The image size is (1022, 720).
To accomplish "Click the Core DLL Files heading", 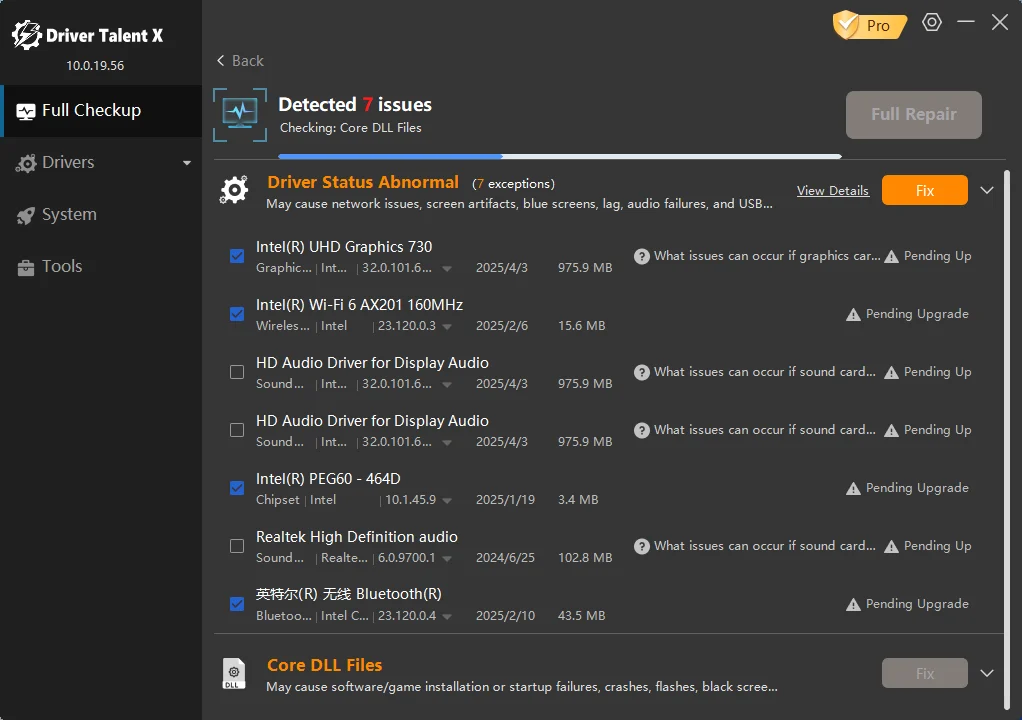I will [325, 665].
